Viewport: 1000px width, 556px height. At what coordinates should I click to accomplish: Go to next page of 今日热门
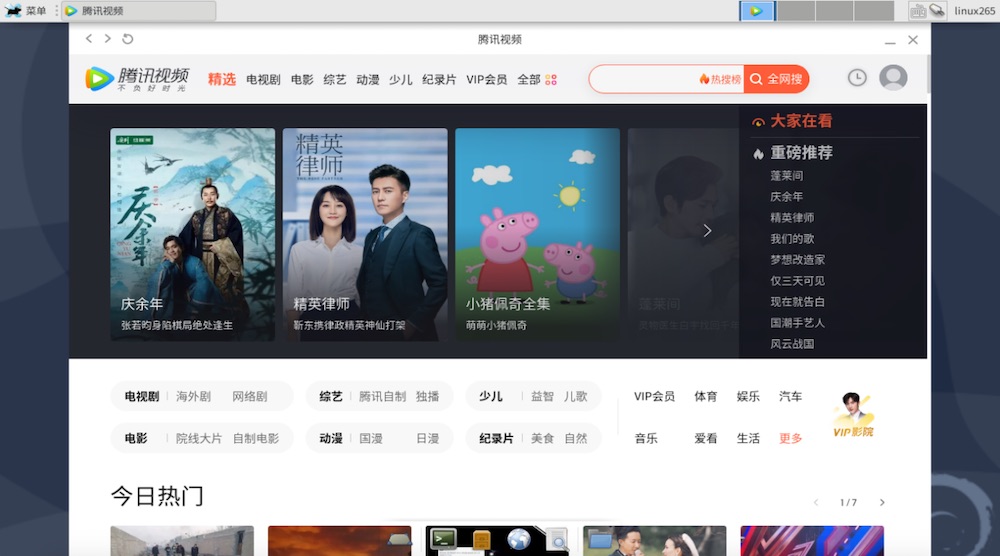pyautogui.click(x=882, y=502)
